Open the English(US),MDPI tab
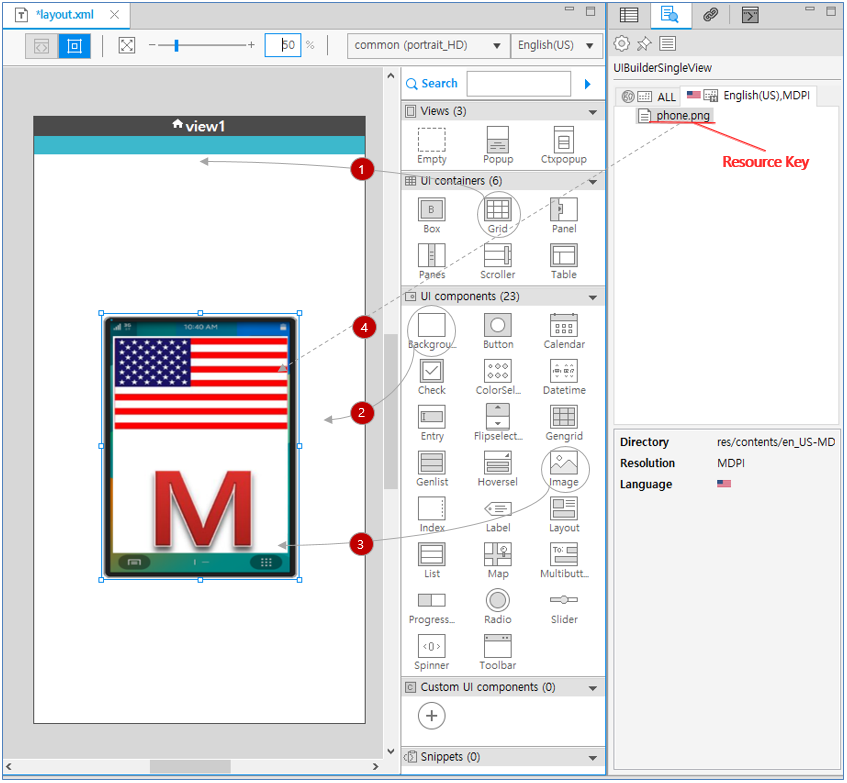This screenshot has width=847, height=783. [x=751, y=96]
